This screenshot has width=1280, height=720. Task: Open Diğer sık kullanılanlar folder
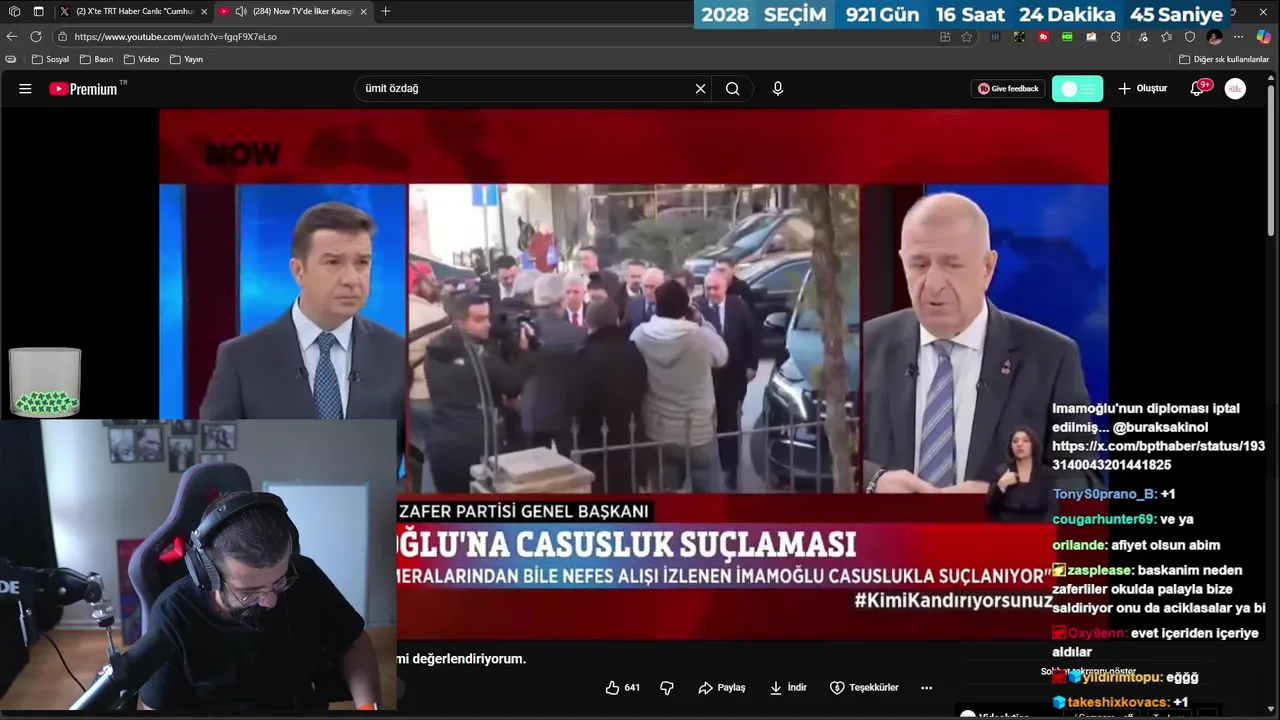pos(1224,59)
